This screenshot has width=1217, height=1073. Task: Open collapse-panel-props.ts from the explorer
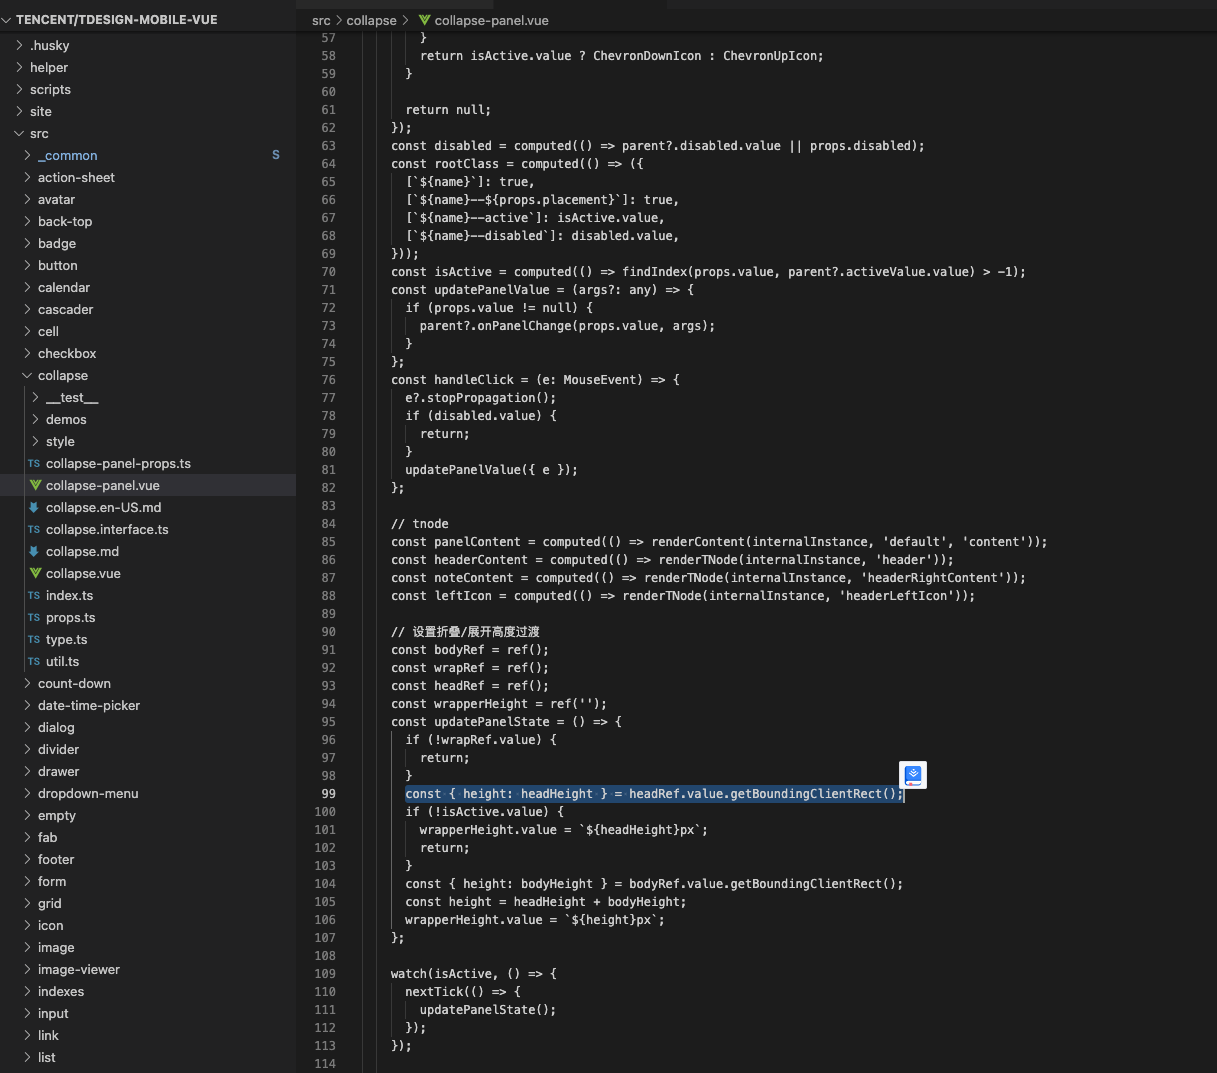coord(120,463)
